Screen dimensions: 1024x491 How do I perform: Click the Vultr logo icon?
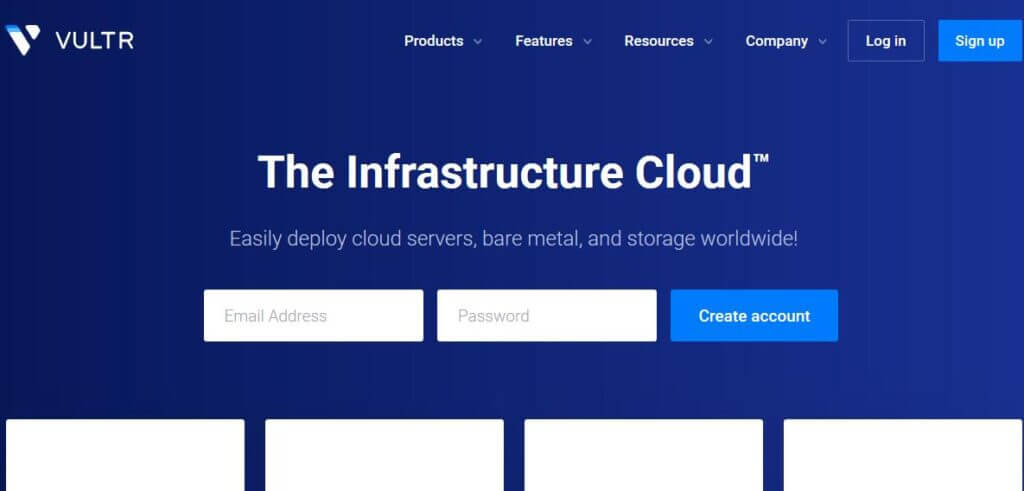pyautogui.click(x=22, y=40)
